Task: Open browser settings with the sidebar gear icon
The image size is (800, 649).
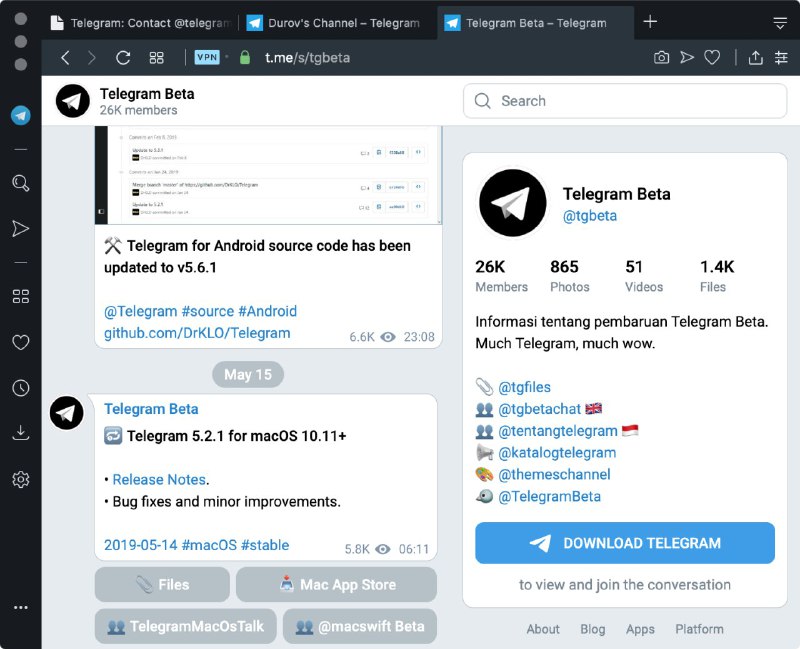Action: pyautogui.click(x=20, y=479)
